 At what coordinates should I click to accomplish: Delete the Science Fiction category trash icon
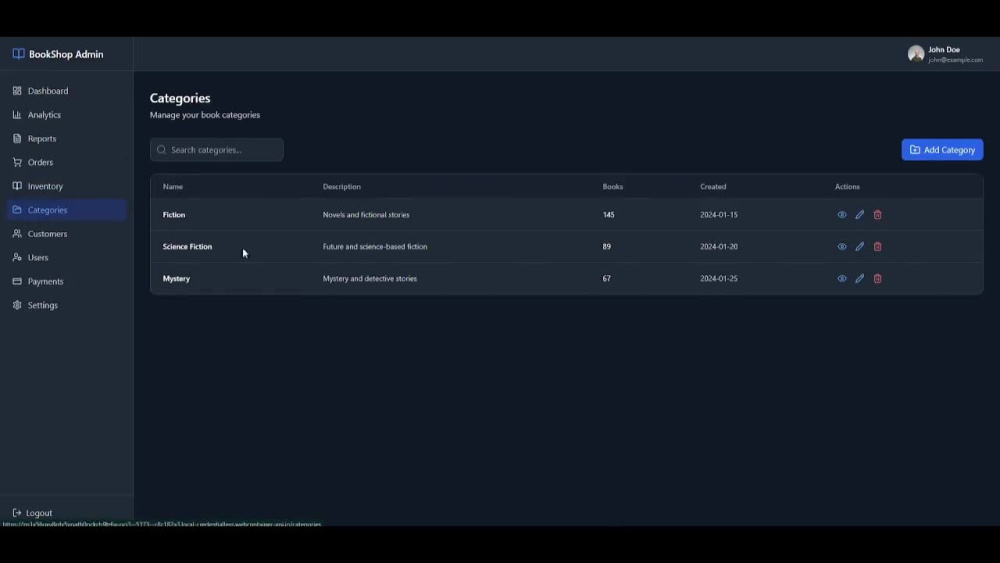878,247
